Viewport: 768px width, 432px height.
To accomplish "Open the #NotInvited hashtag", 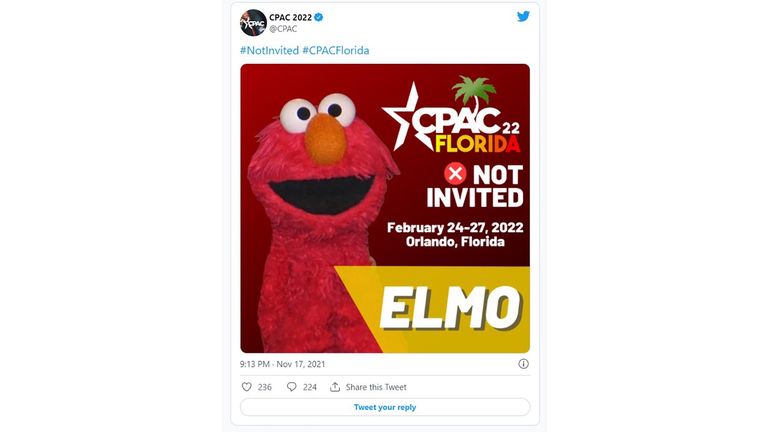I will point(269,50).
